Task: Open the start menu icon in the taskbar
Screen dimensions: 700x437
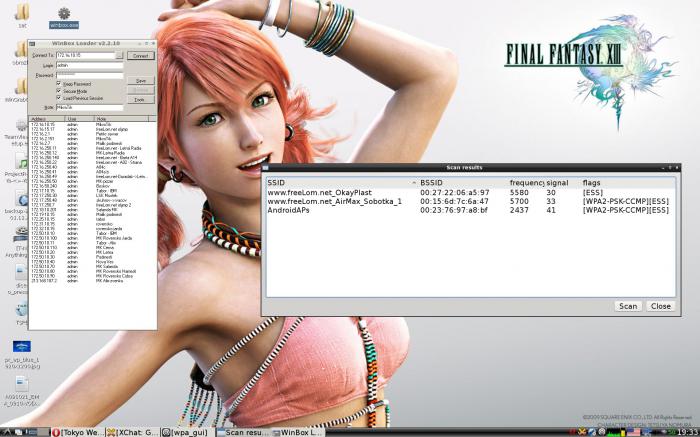Action: 8,432
